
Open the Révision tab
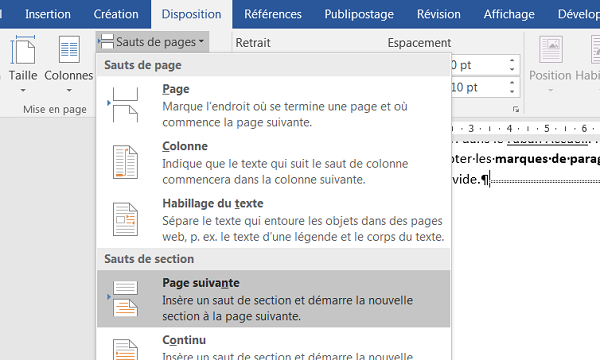[x=439, y=14]
